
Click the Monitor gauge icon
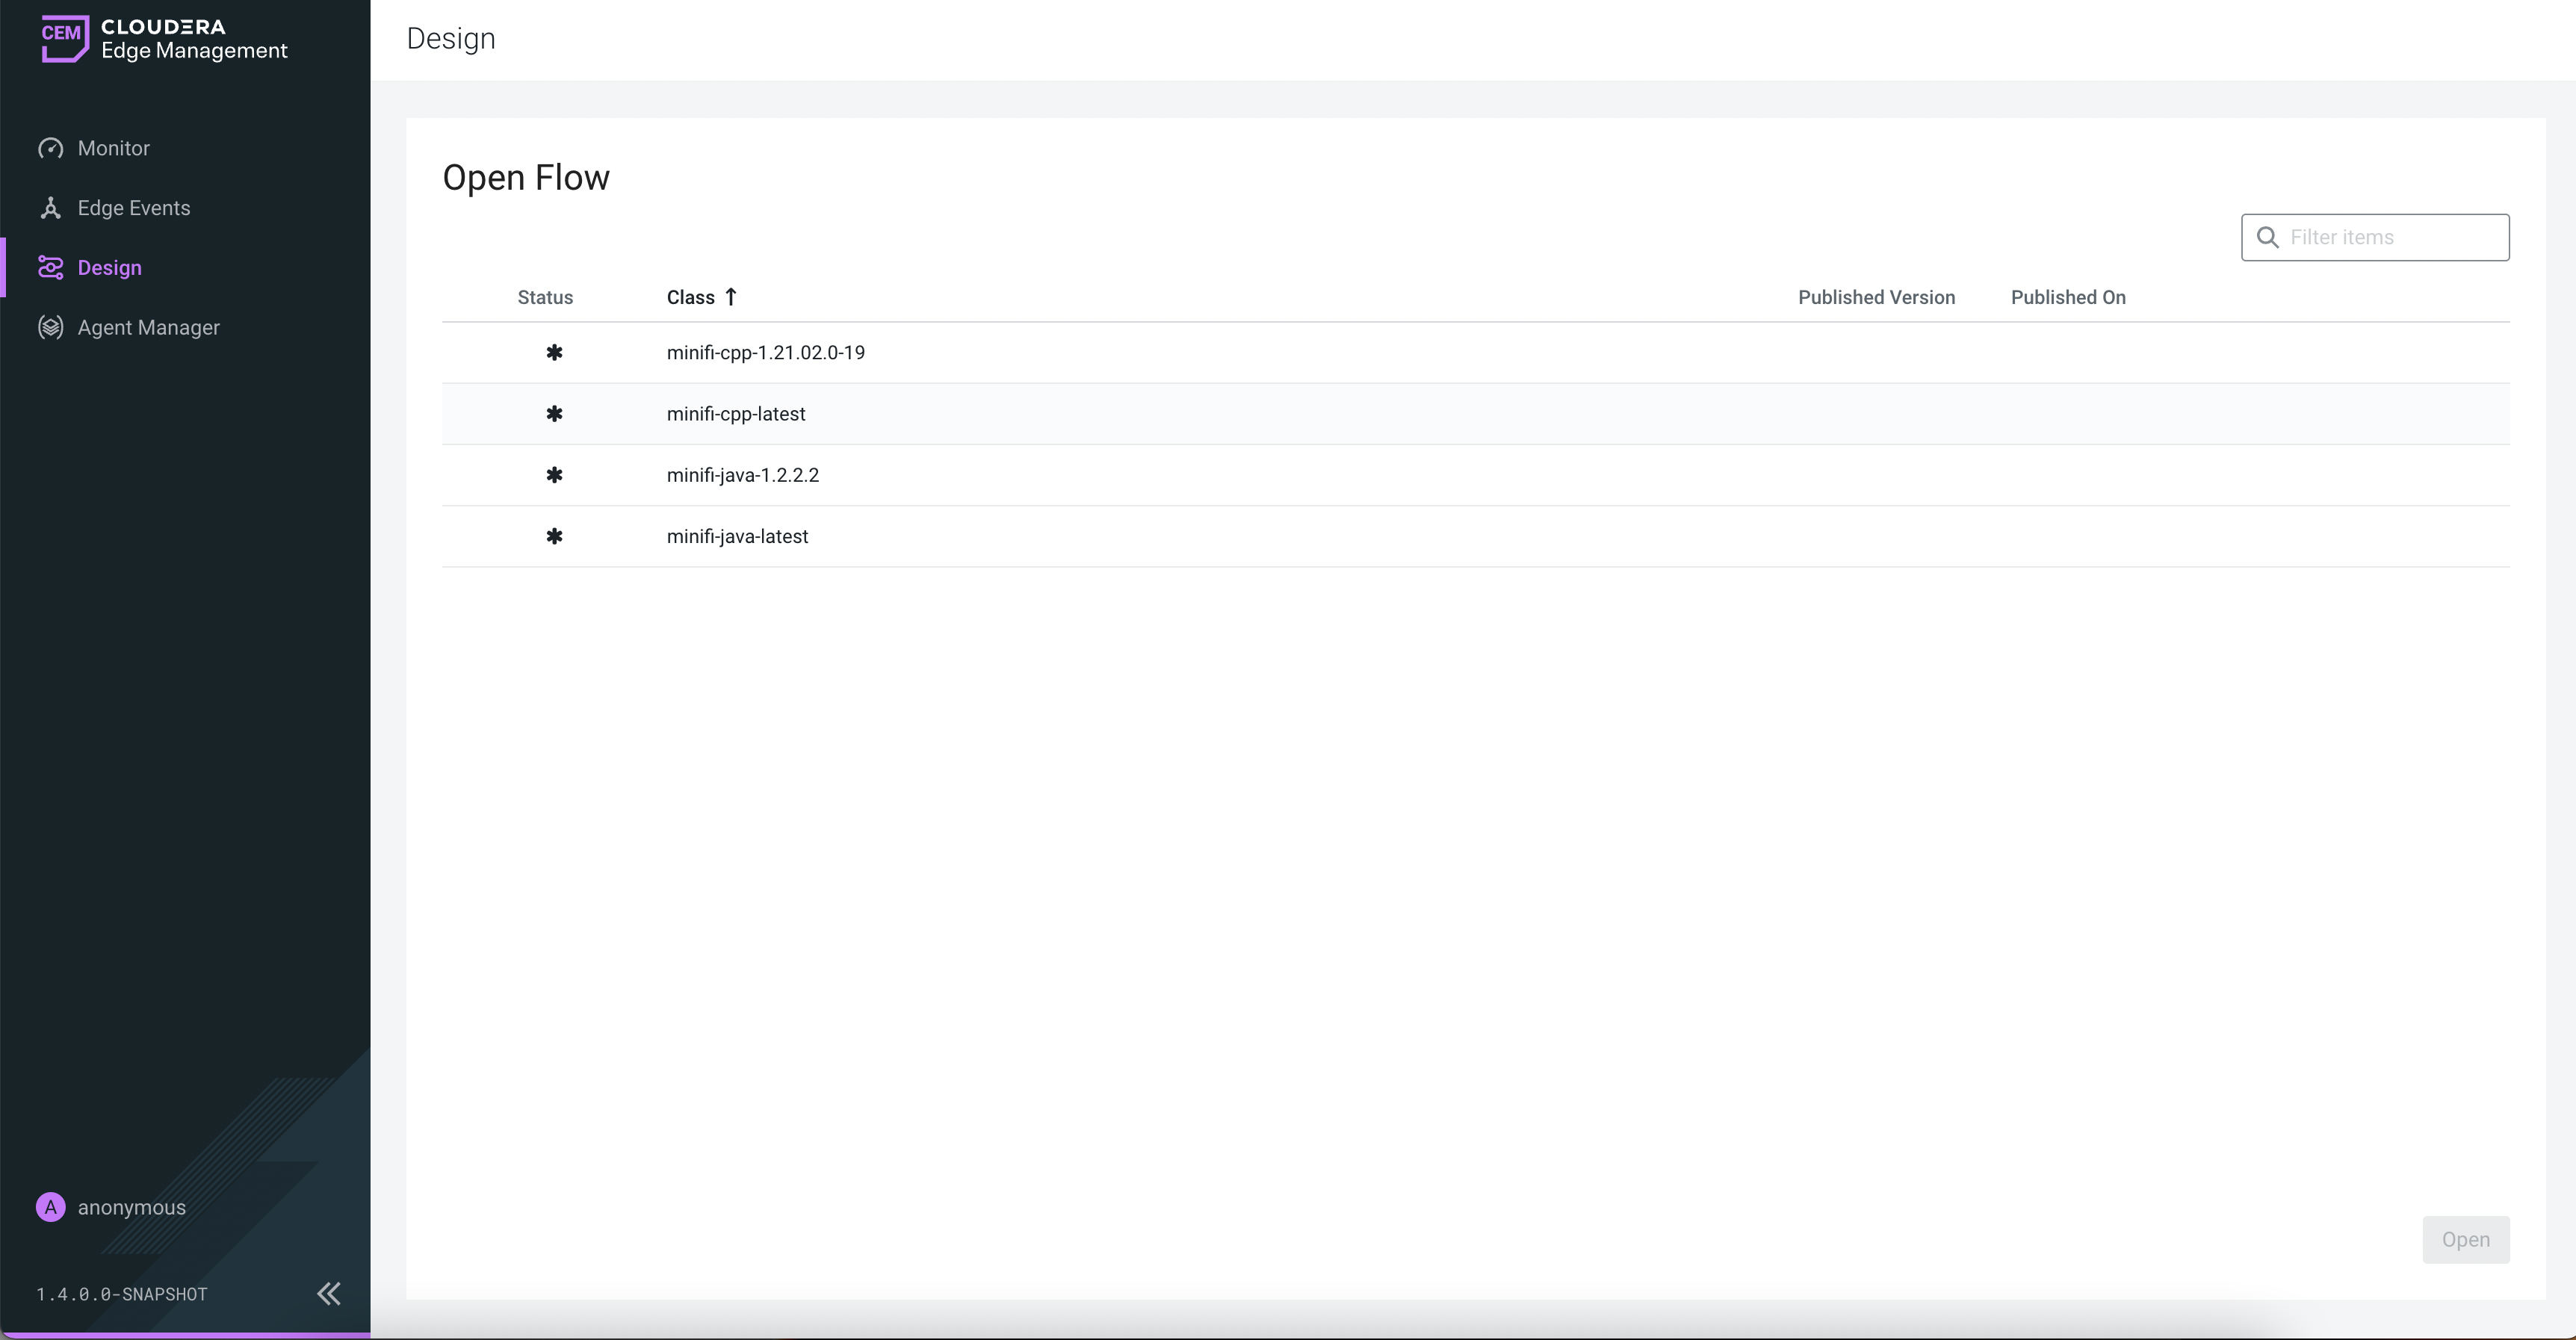click(50, 148)
